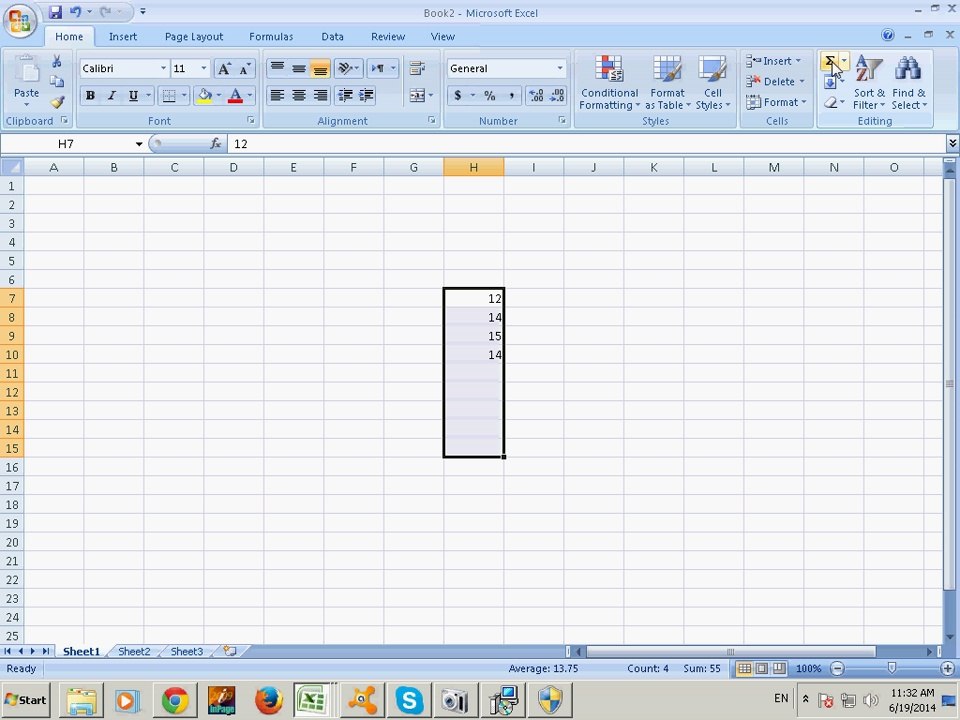Open the Sort & Filter dropdown
Viewport: 960px width, 720px height.
tap(869, 83)
